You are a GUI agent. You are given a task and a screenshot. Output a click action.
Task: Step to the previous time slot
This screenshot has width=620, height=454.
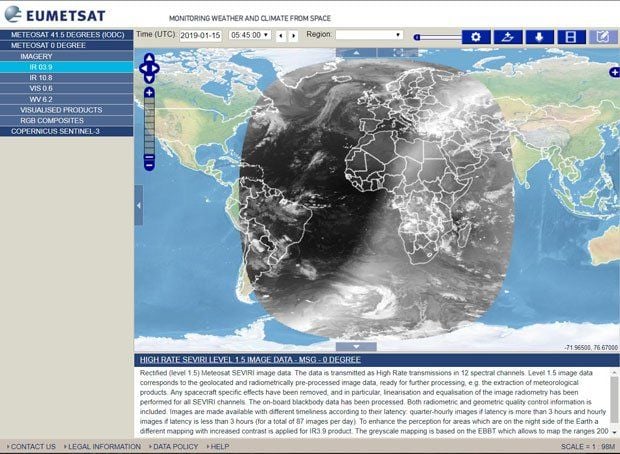click(x=280, y=36)
